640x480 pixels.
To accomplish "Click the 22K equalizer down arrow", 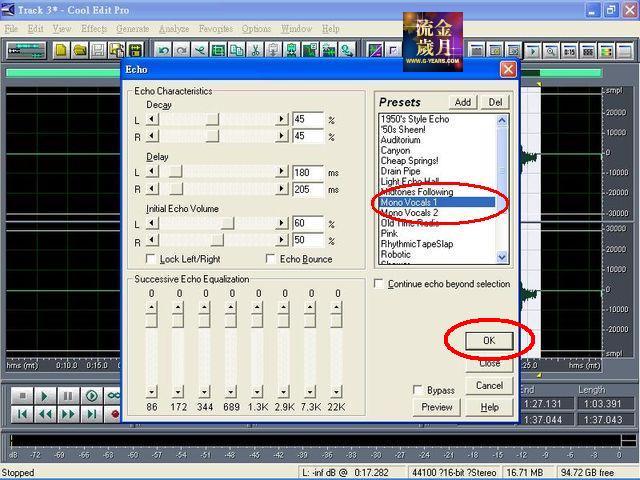I will pyautogui.click(x=336, y=392).
